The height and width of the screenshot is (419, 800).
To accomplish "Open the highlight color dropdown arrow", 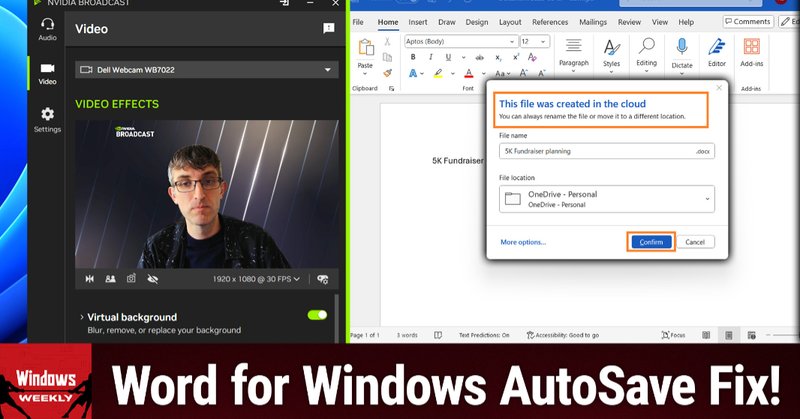I will [453, 74].
